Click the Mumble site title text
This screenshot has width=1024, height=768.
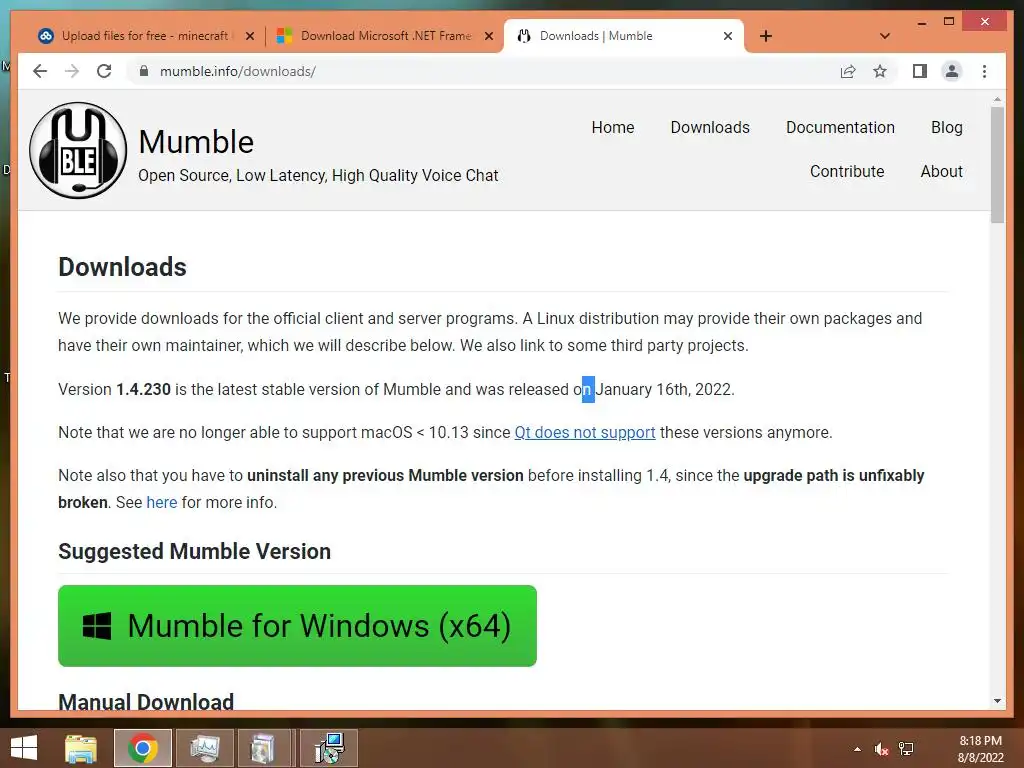click(x=196, y=142)
